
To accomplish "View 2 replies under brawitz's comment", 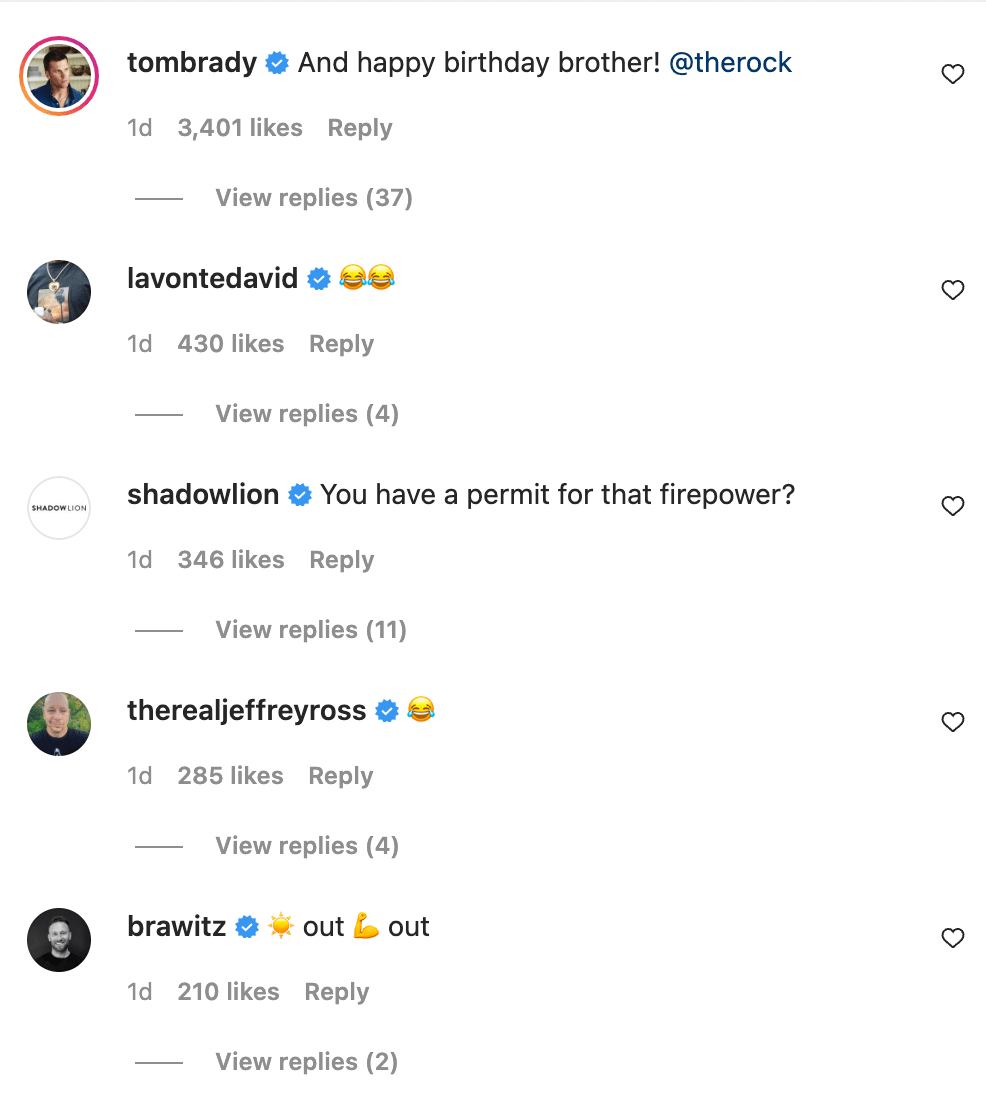I will pos(306,1062).
